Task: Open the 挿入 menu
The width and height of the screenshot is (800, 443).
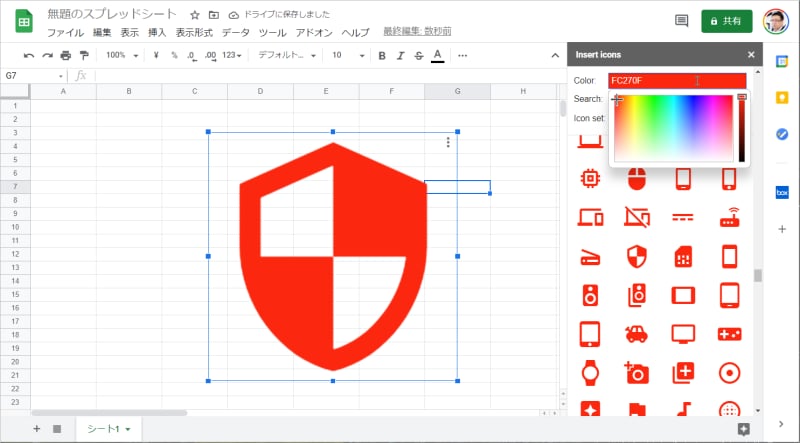Action: coord(157,32)
